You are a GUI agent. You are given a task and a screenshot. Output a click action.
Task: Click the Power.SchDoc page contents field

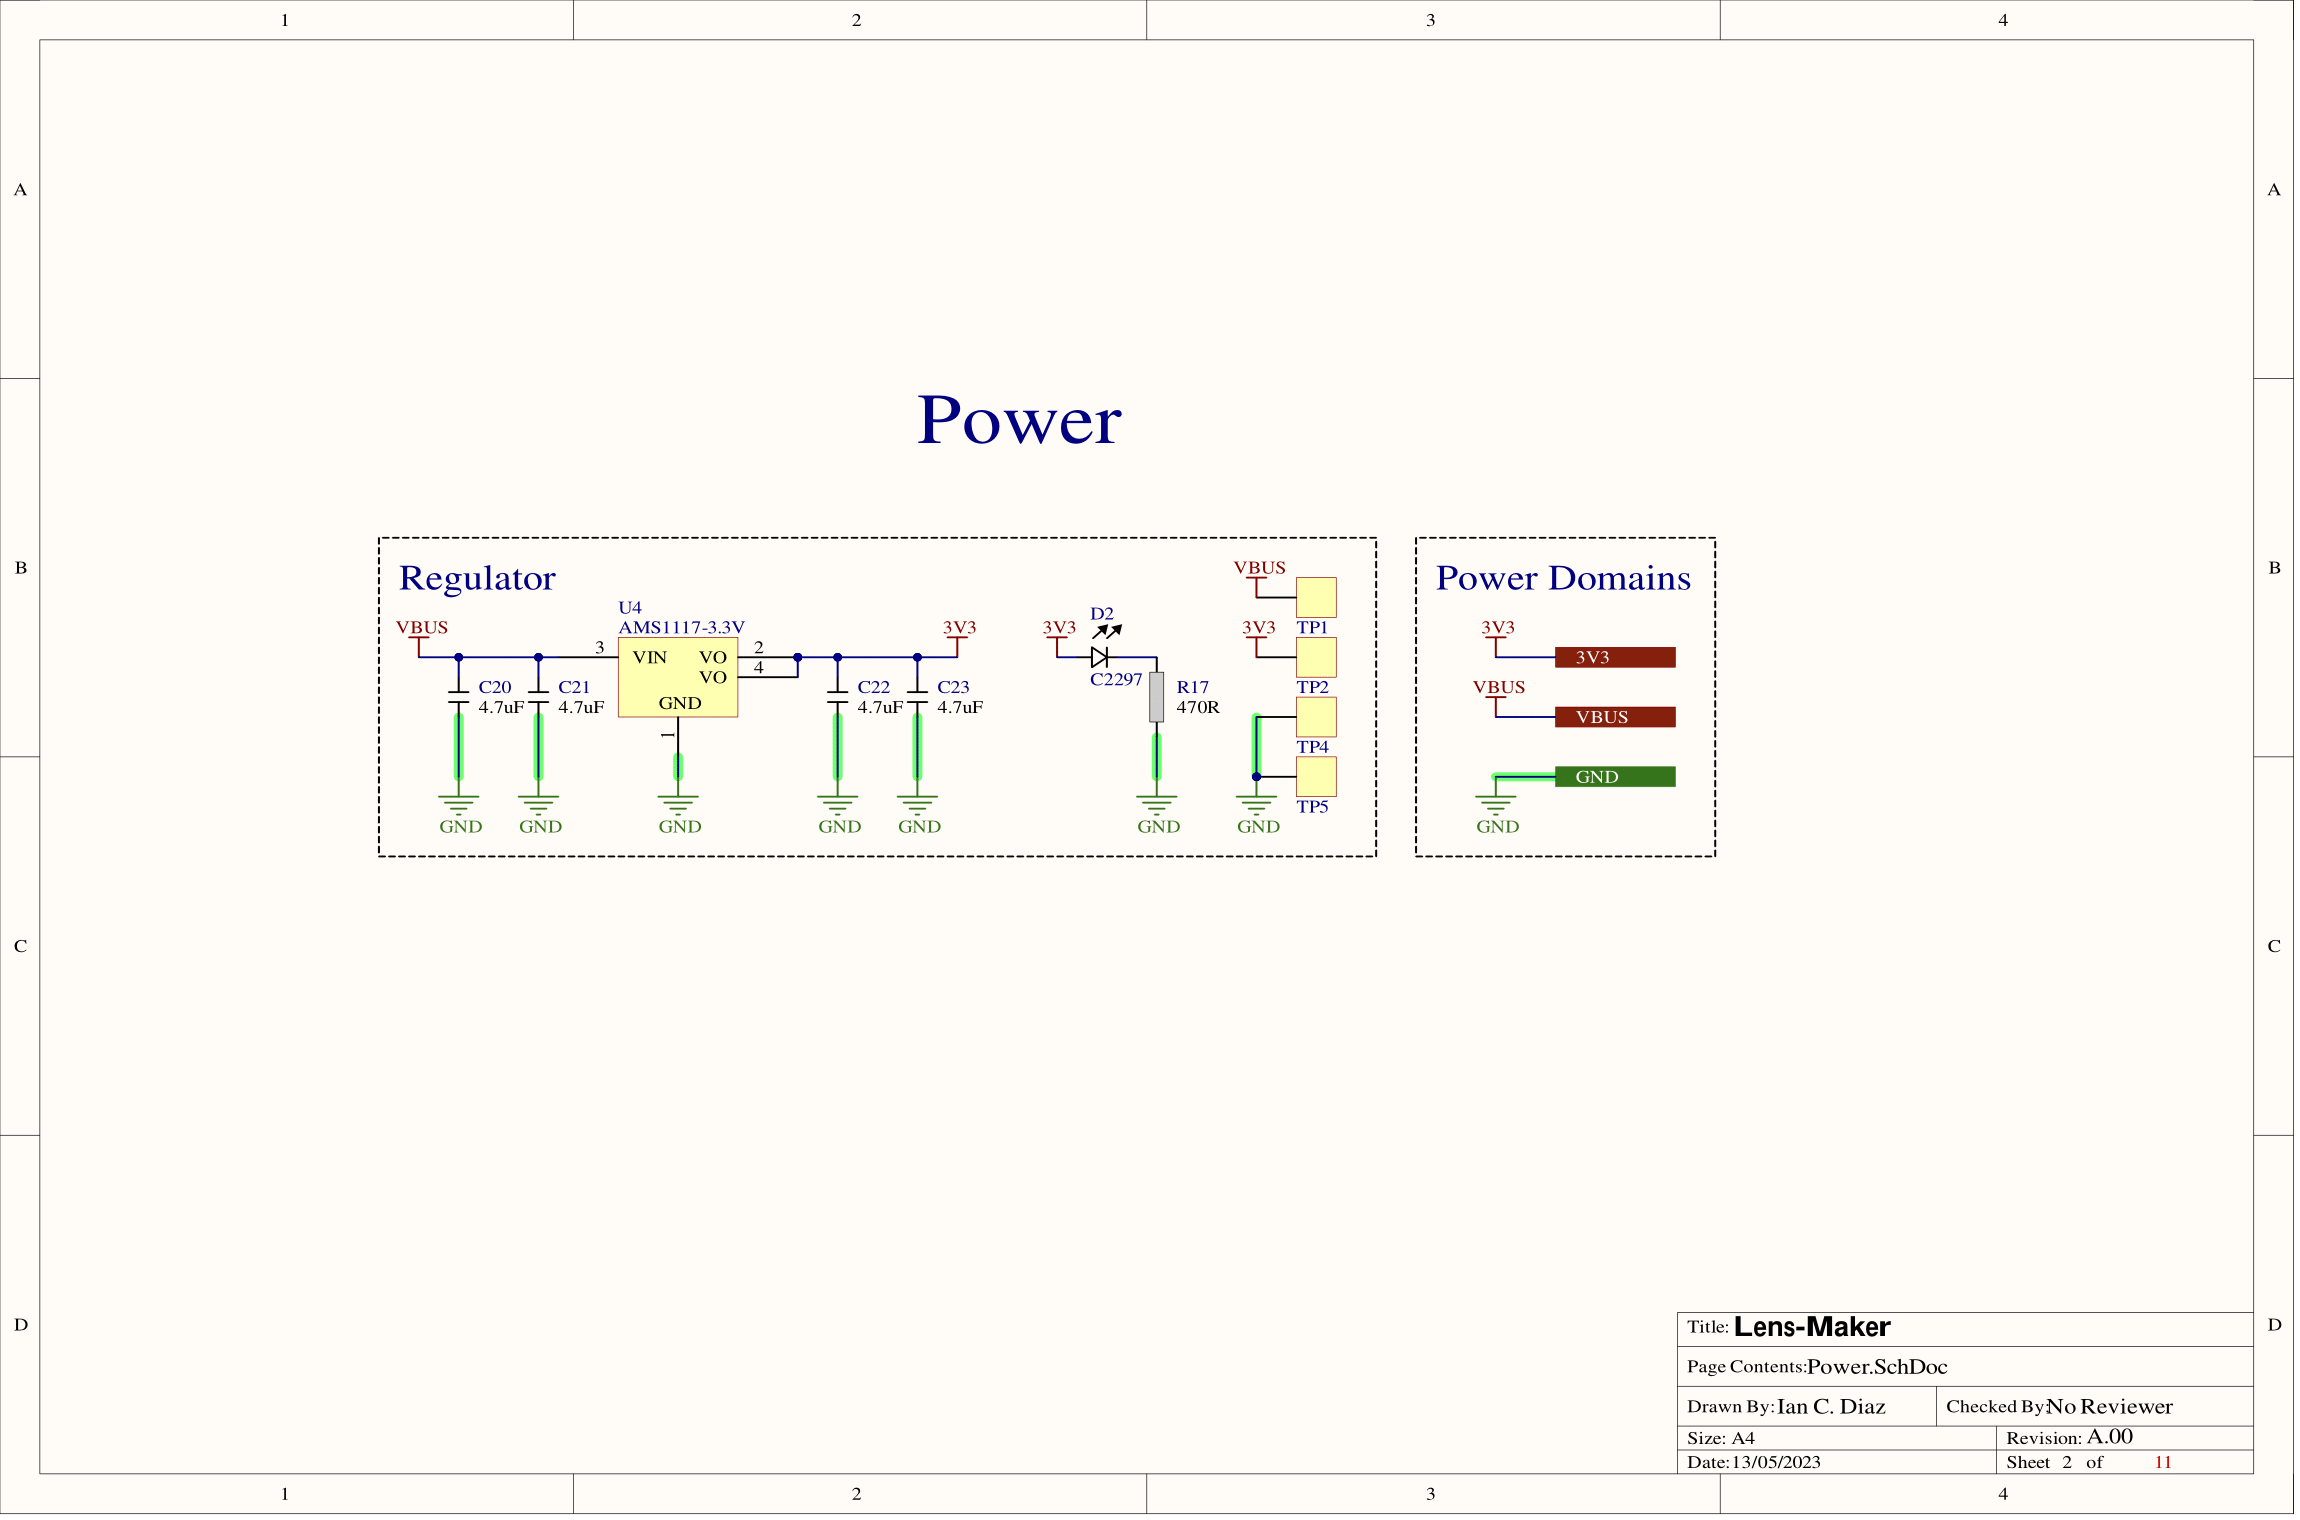[x=1876, y=1367]
